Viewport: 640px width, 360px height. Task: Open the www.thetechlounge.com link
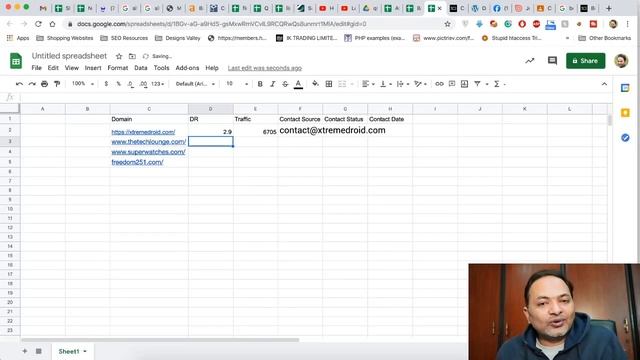coord(149,142)
